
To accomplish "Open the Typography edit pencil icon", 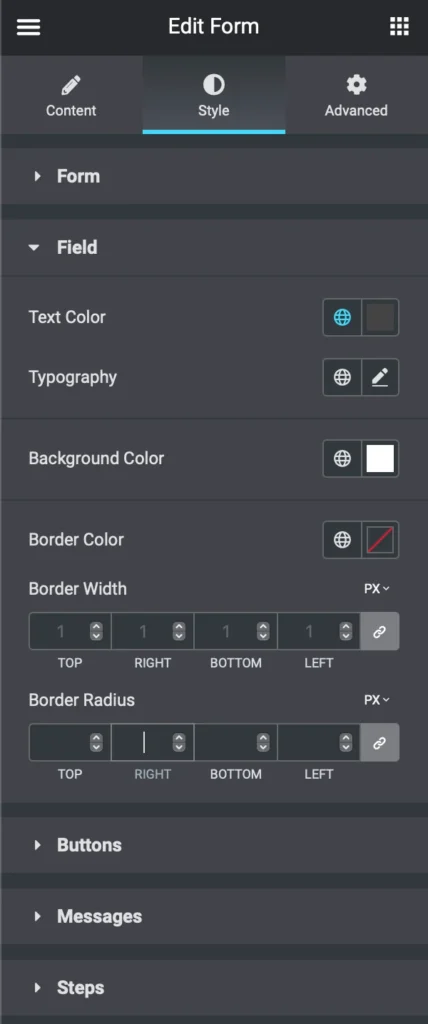I will [380, 377].
